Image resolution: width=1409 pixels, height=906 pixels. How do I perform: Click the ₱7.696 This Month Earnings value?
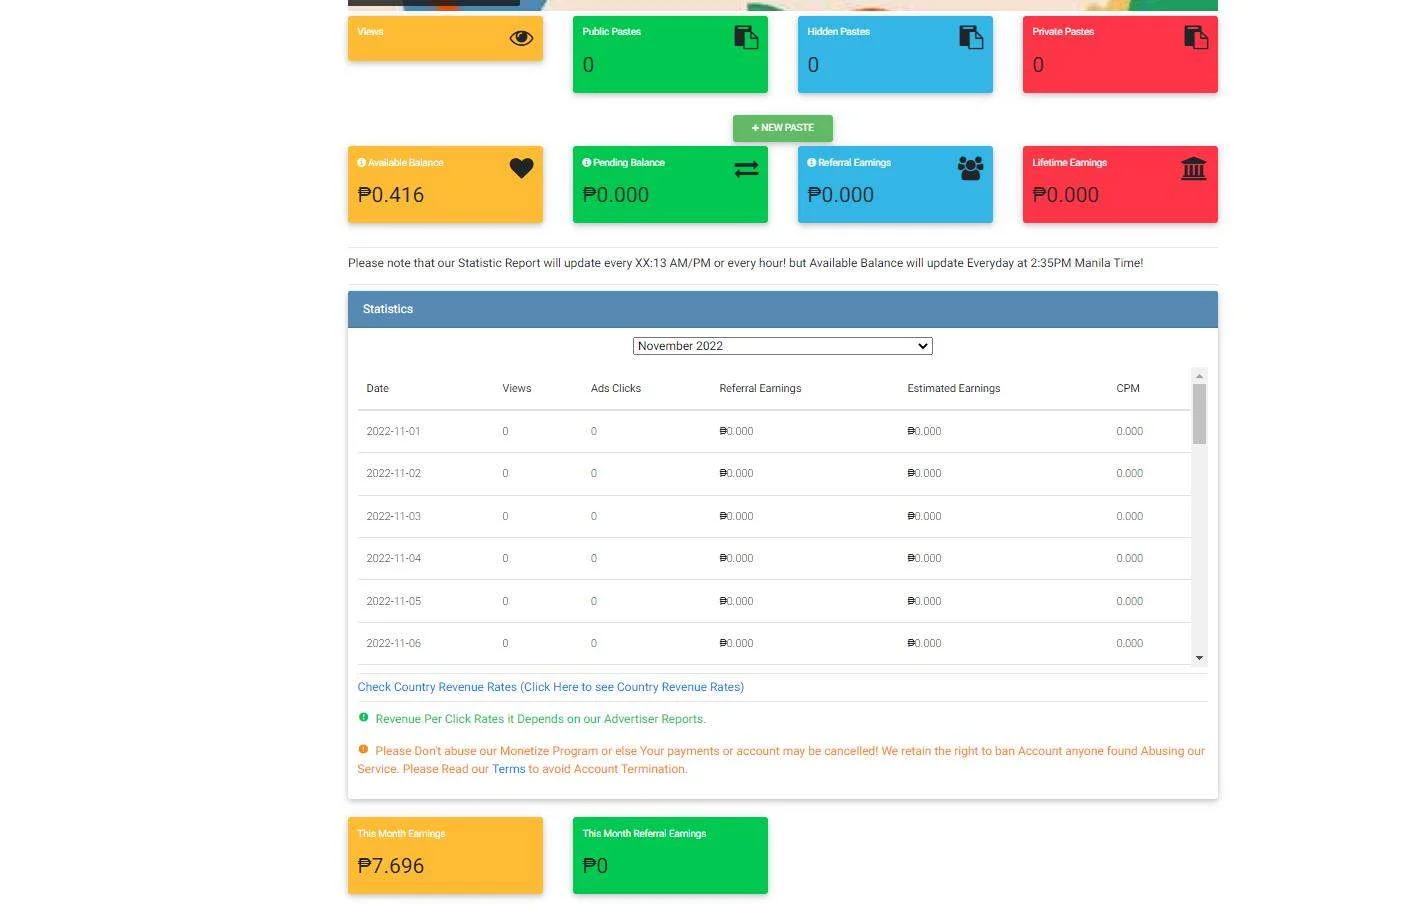point(391,866)
